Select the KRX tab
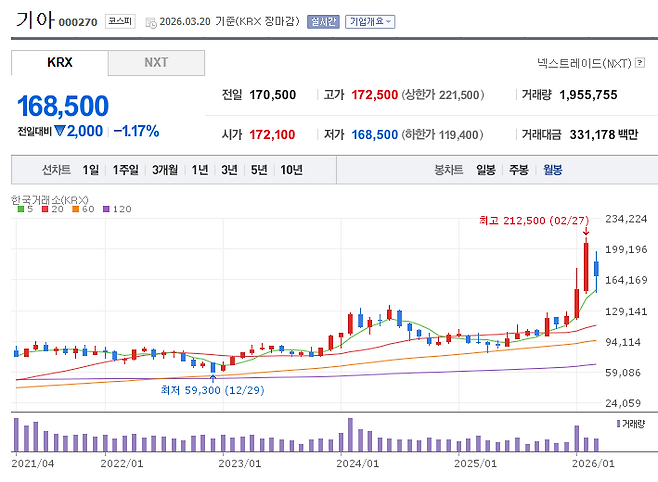 [x=60, y=62]
